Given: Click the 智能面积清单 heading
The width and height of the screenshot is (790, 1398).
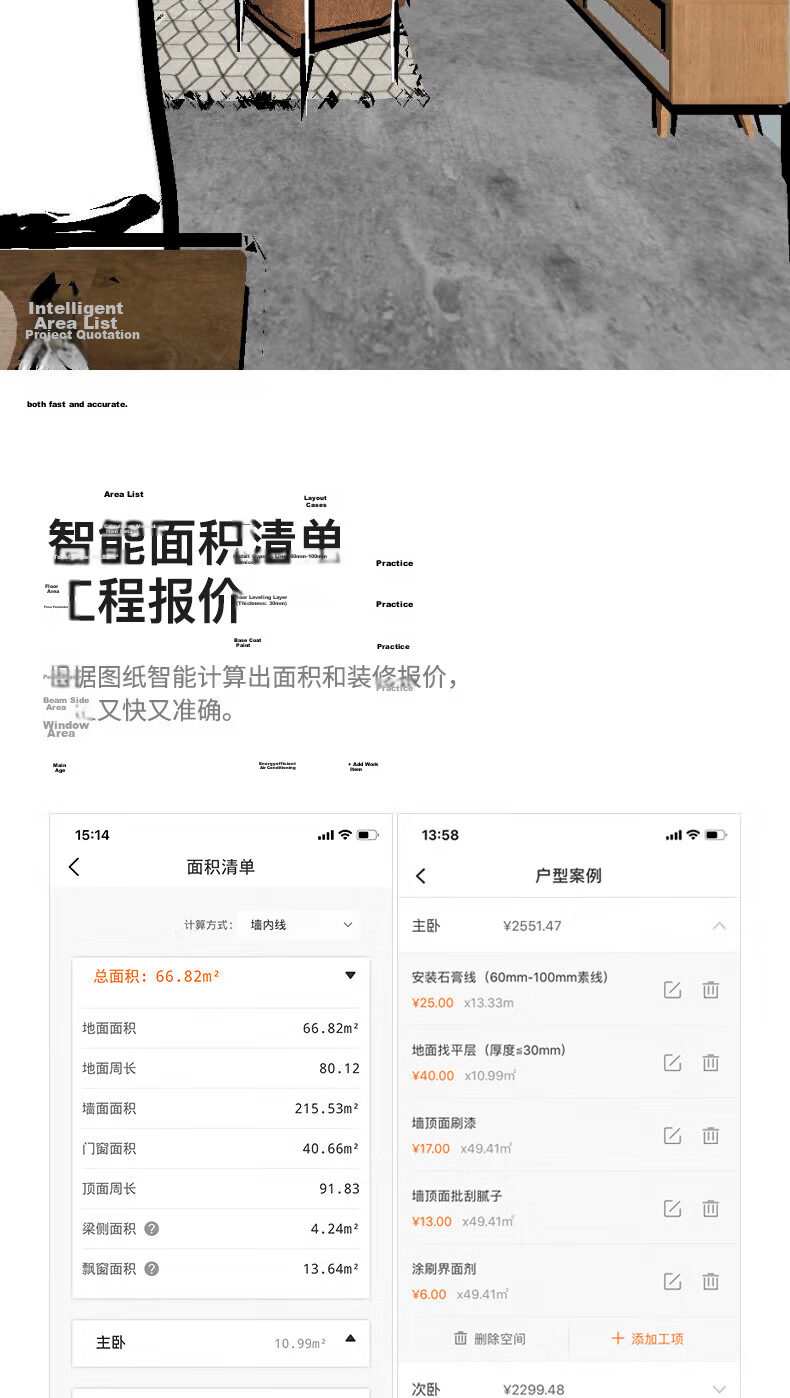Looking at the screenshot, I should [196, 543].
